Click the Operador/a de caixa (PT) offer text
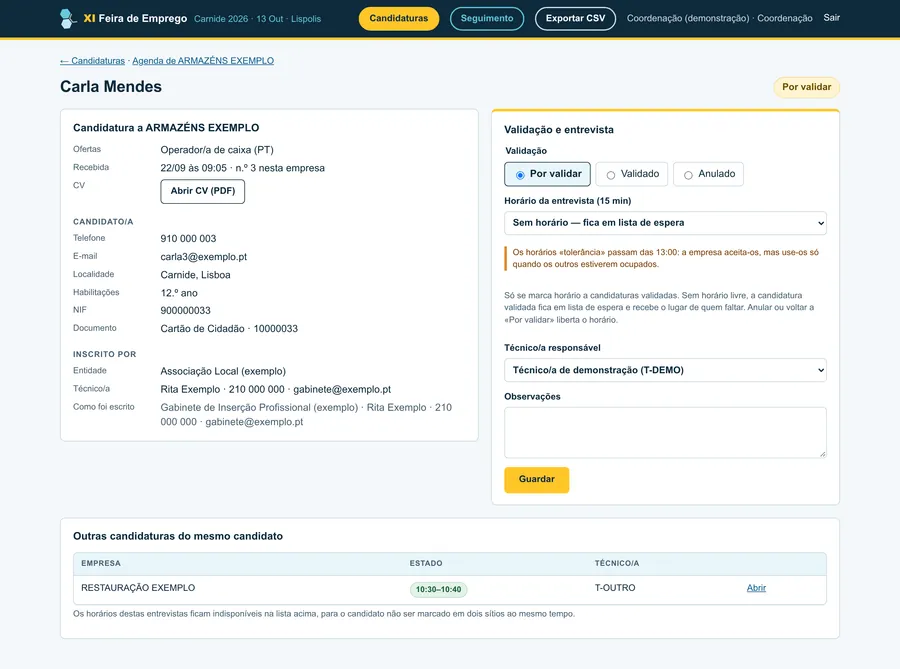The width and height of the screenshot is (900, 669). coord(217,150)
